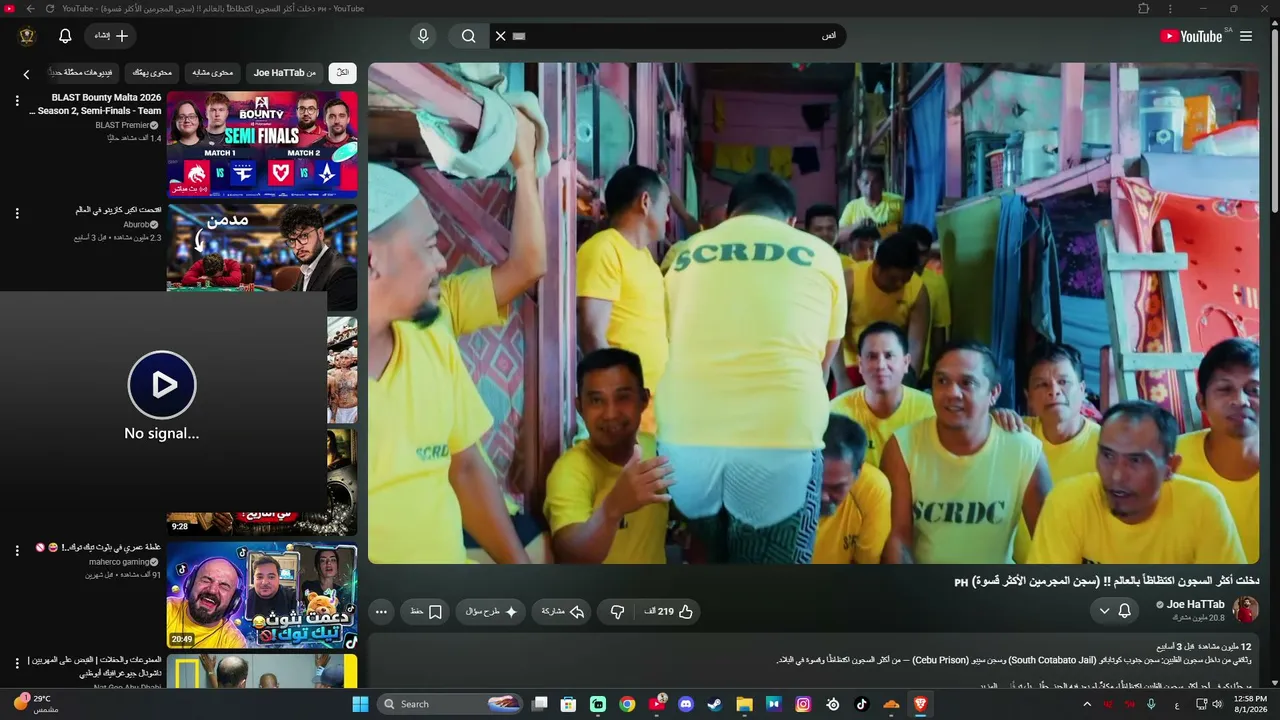
Task: Play the 'No signal...' mini player overlay
Action: click(x=162, y=384)
